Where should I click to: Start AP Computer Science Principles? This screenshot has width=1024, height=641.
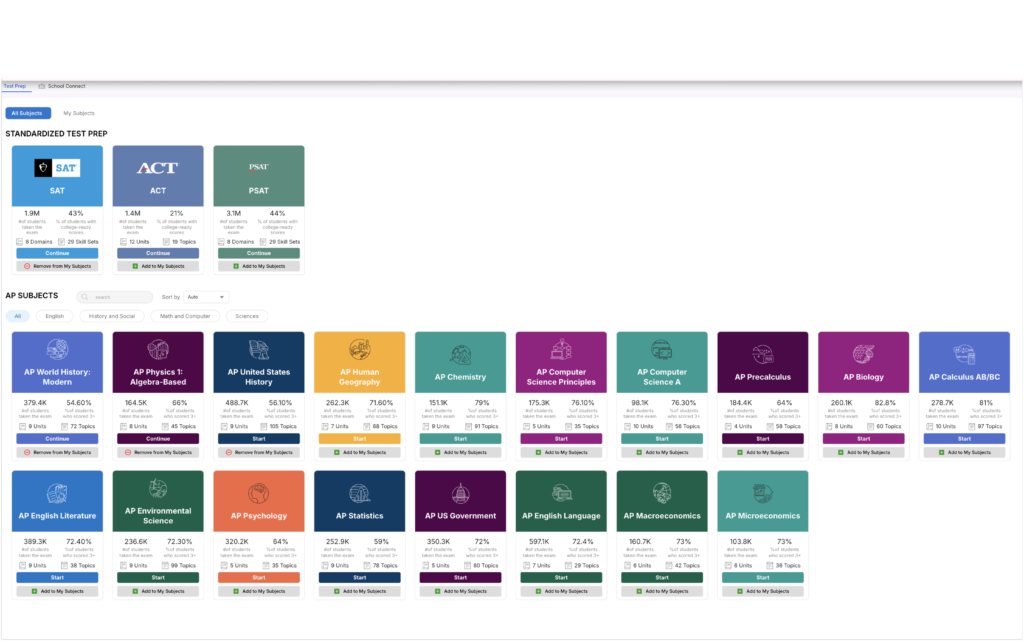click(x=561, y=439)
